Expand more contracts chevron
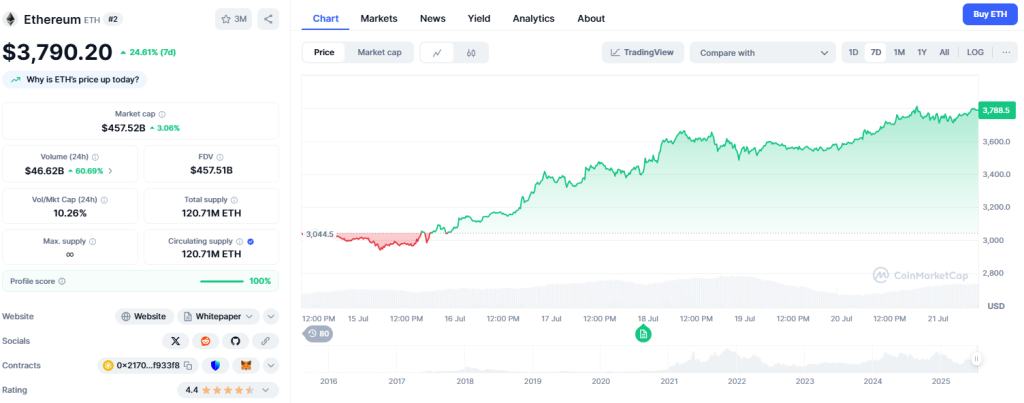Viewport: 1024px width, 403px height. tap(270, 365)
